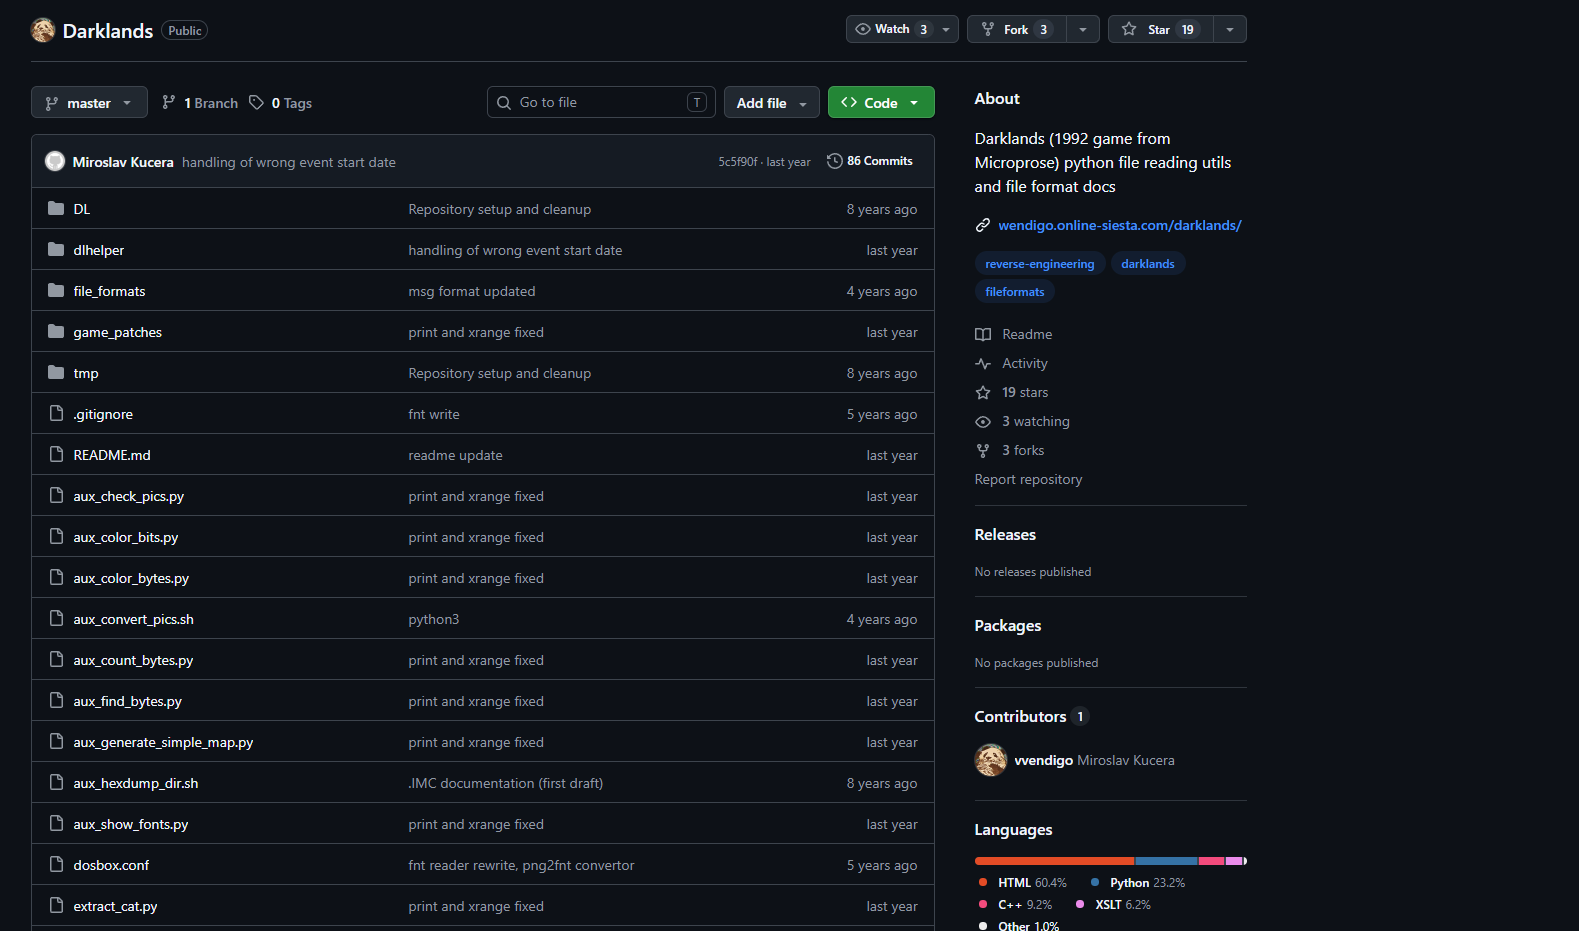Screen dimensions: 1579x931
Task: Open the aux_color_bits.py file
Action: [126, 537]
